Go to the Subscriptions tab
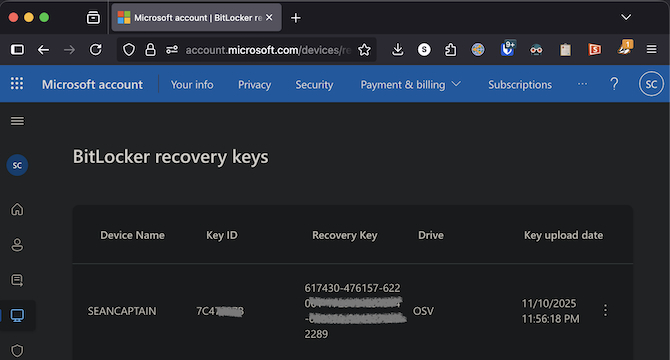Viewport: 670px width, 360px height. [x=520, y=85]
